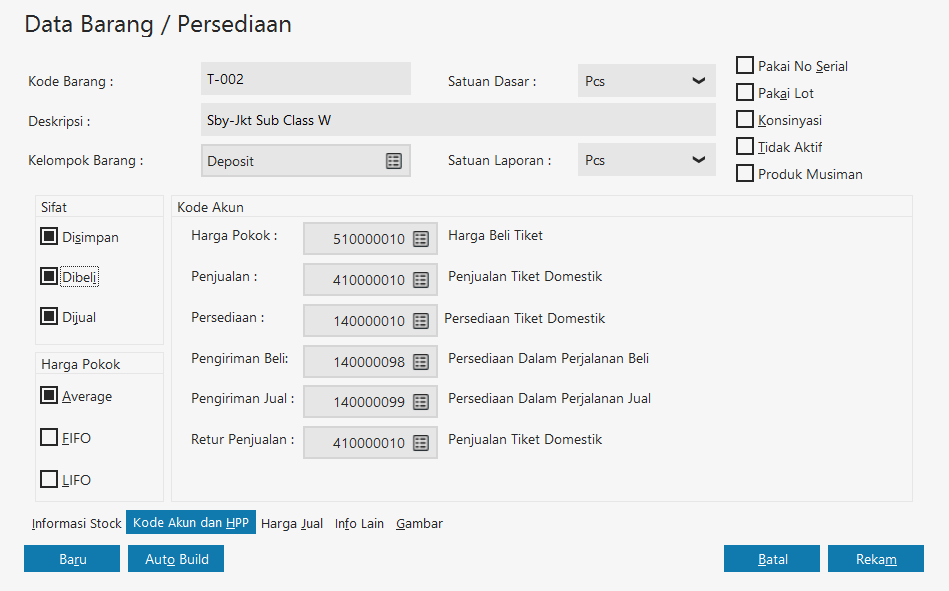Open account lookup icon for Pengiriman Beli
The height and width of the screenshot is (591, 949).
click(x=421, y=361)
